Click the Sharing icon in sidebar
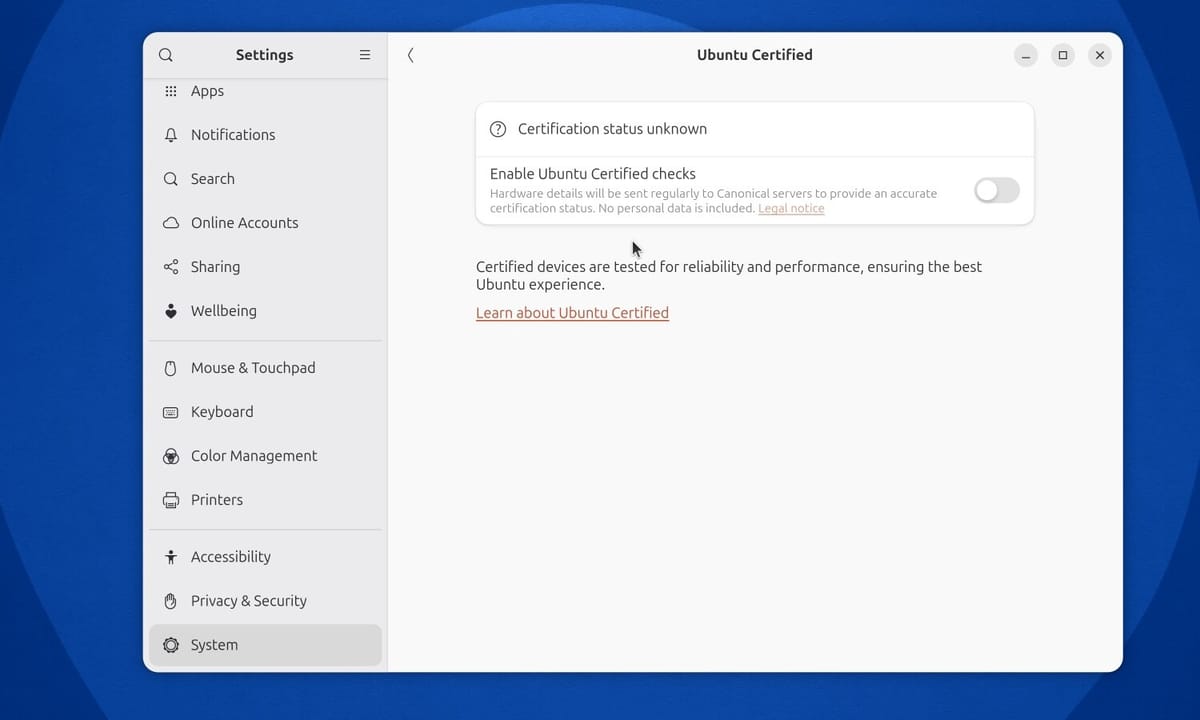Viewport: 1200px width, 720px height. coord(171,267)
